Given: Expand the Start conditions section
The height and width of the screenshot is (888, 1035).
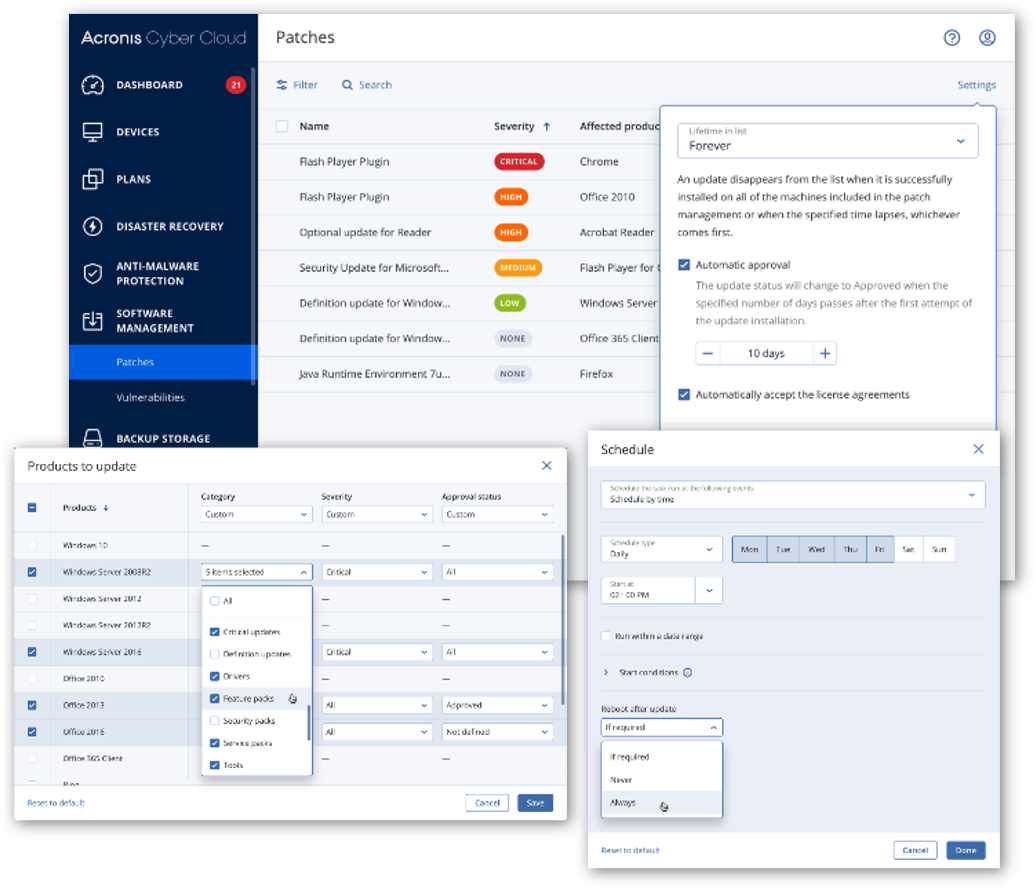Looking at the screenshot, I should (606, 673).
